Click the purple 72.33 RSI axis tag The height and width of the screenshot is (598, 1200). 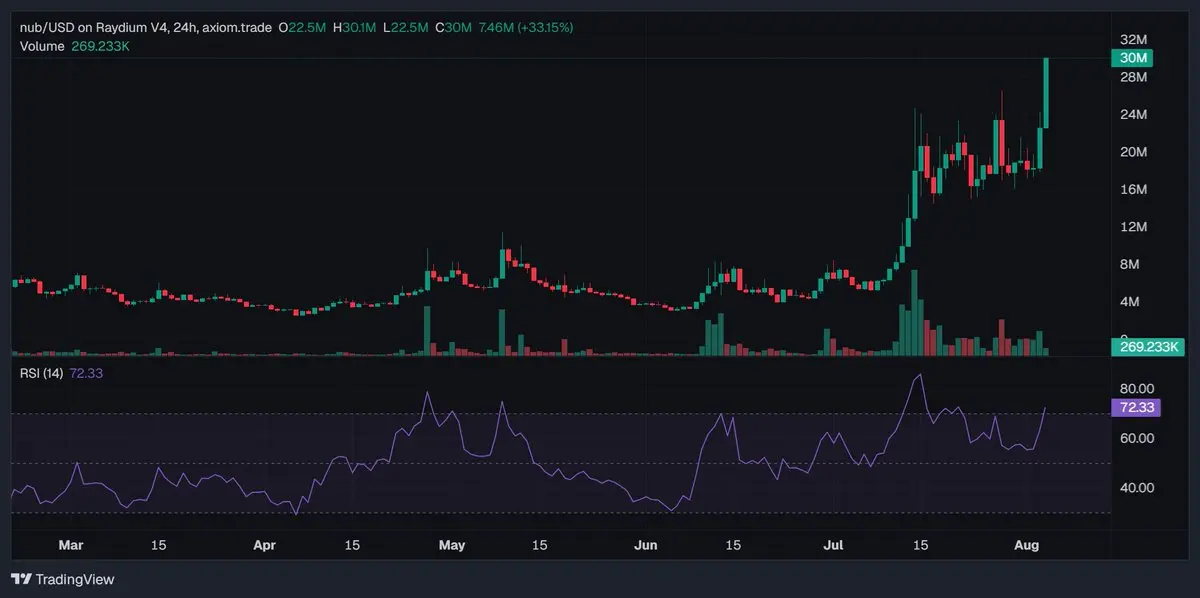(1135, 407)
